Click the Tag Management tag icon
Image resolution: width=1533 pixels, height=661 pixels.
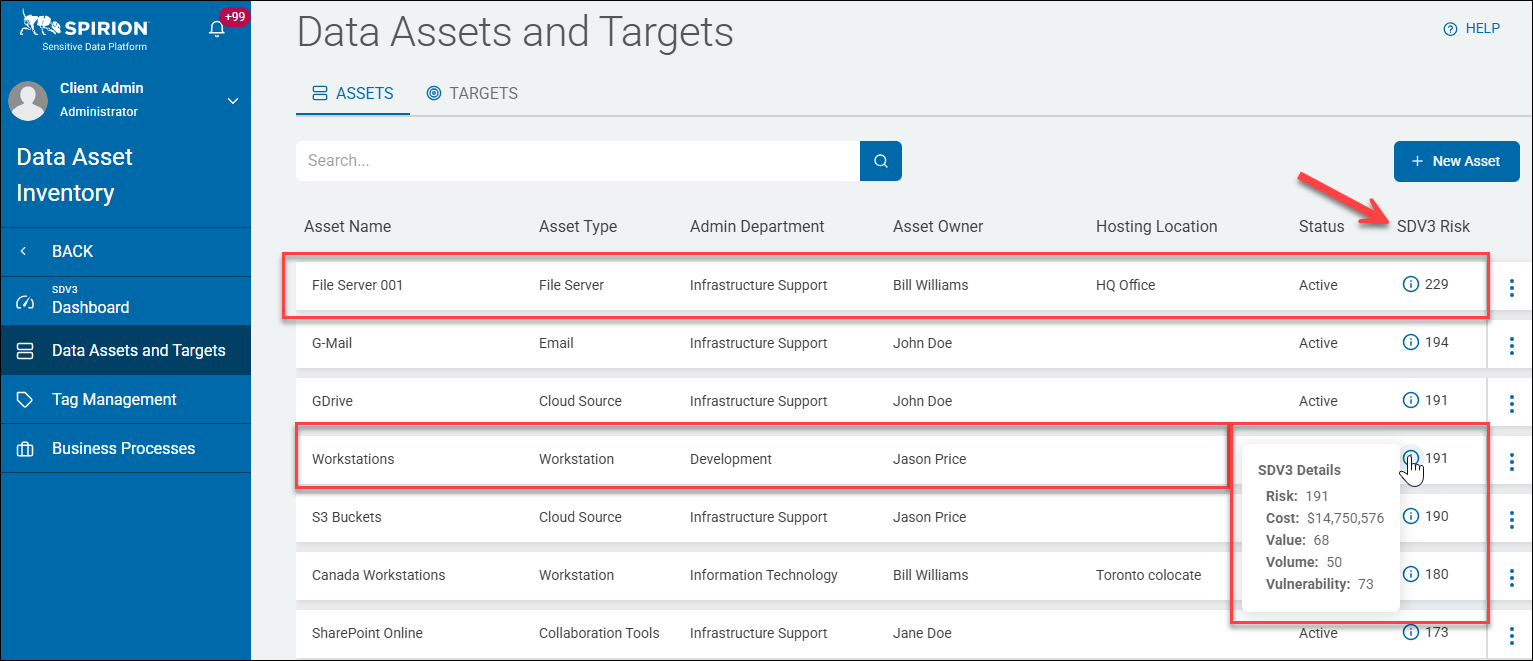tap(23, 399)
